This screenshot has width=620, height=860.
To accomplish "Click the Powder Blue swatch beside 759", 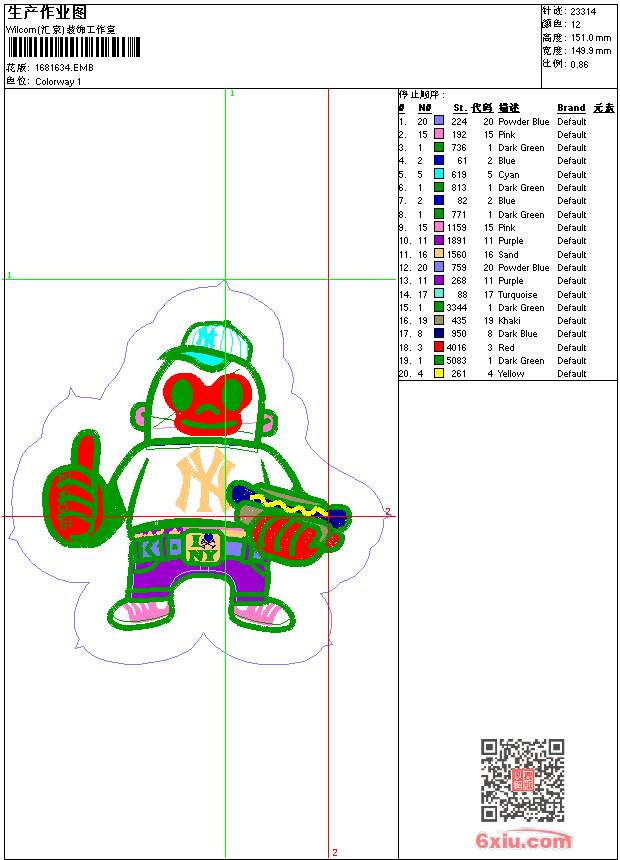I will tap(439, 267).
